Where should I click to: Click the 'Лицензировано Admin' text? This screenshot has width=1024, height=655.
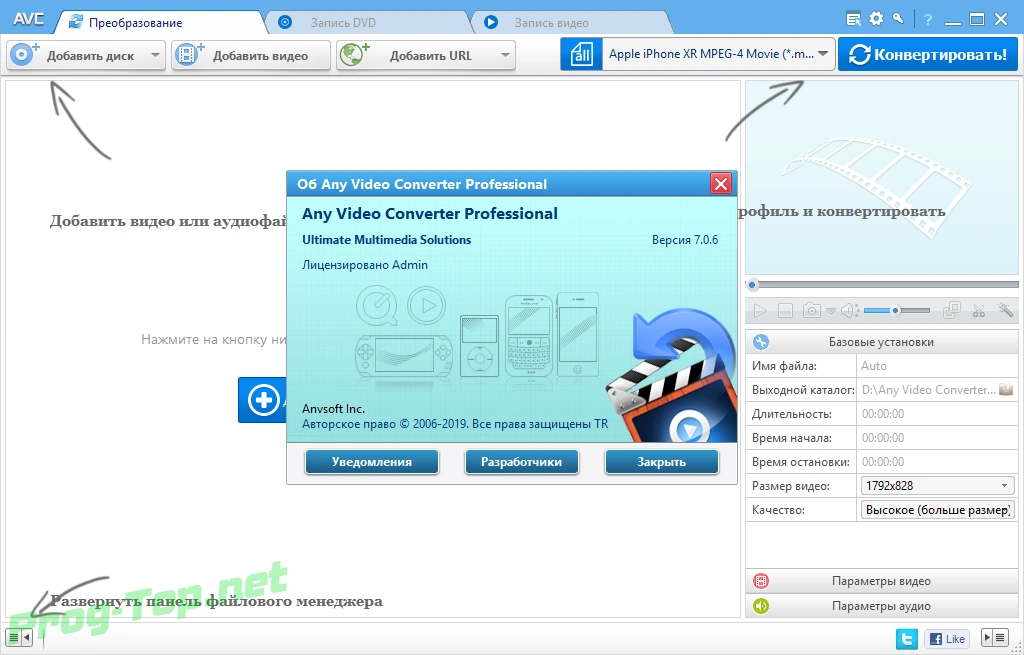365,264
